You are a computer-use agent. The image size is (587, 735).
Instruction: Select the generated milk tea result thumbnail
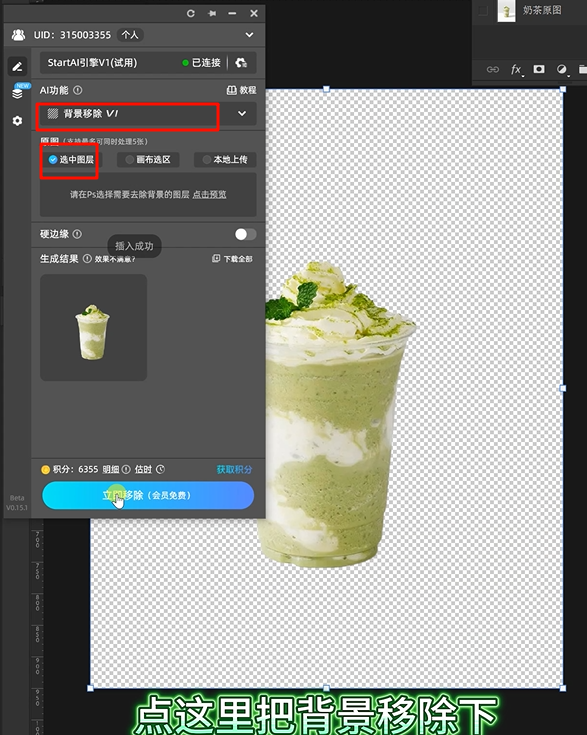pos(93,328)
